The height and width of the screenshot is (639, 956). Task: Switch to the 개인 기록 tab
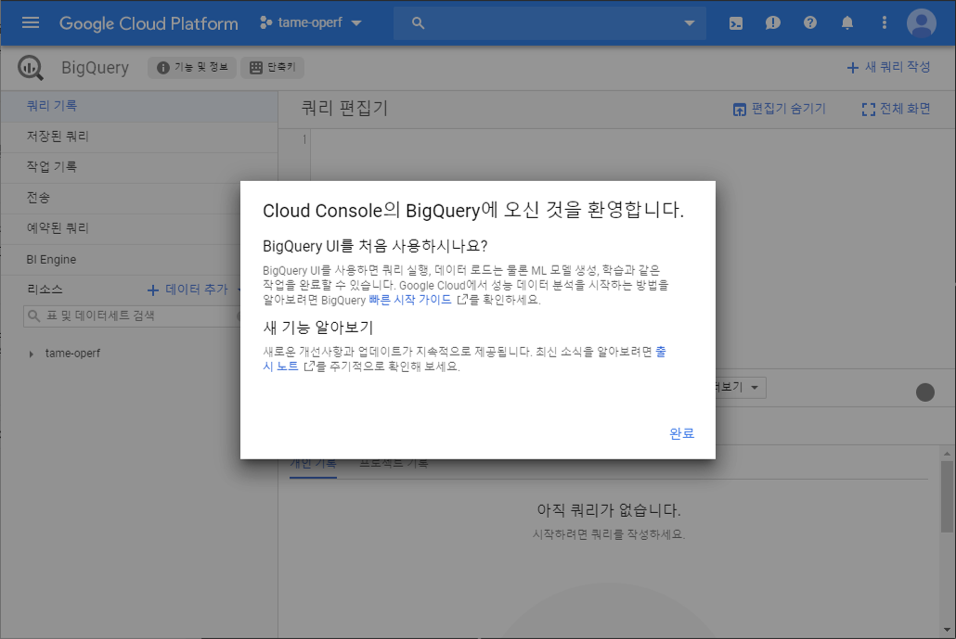click(x=313, y=465)
